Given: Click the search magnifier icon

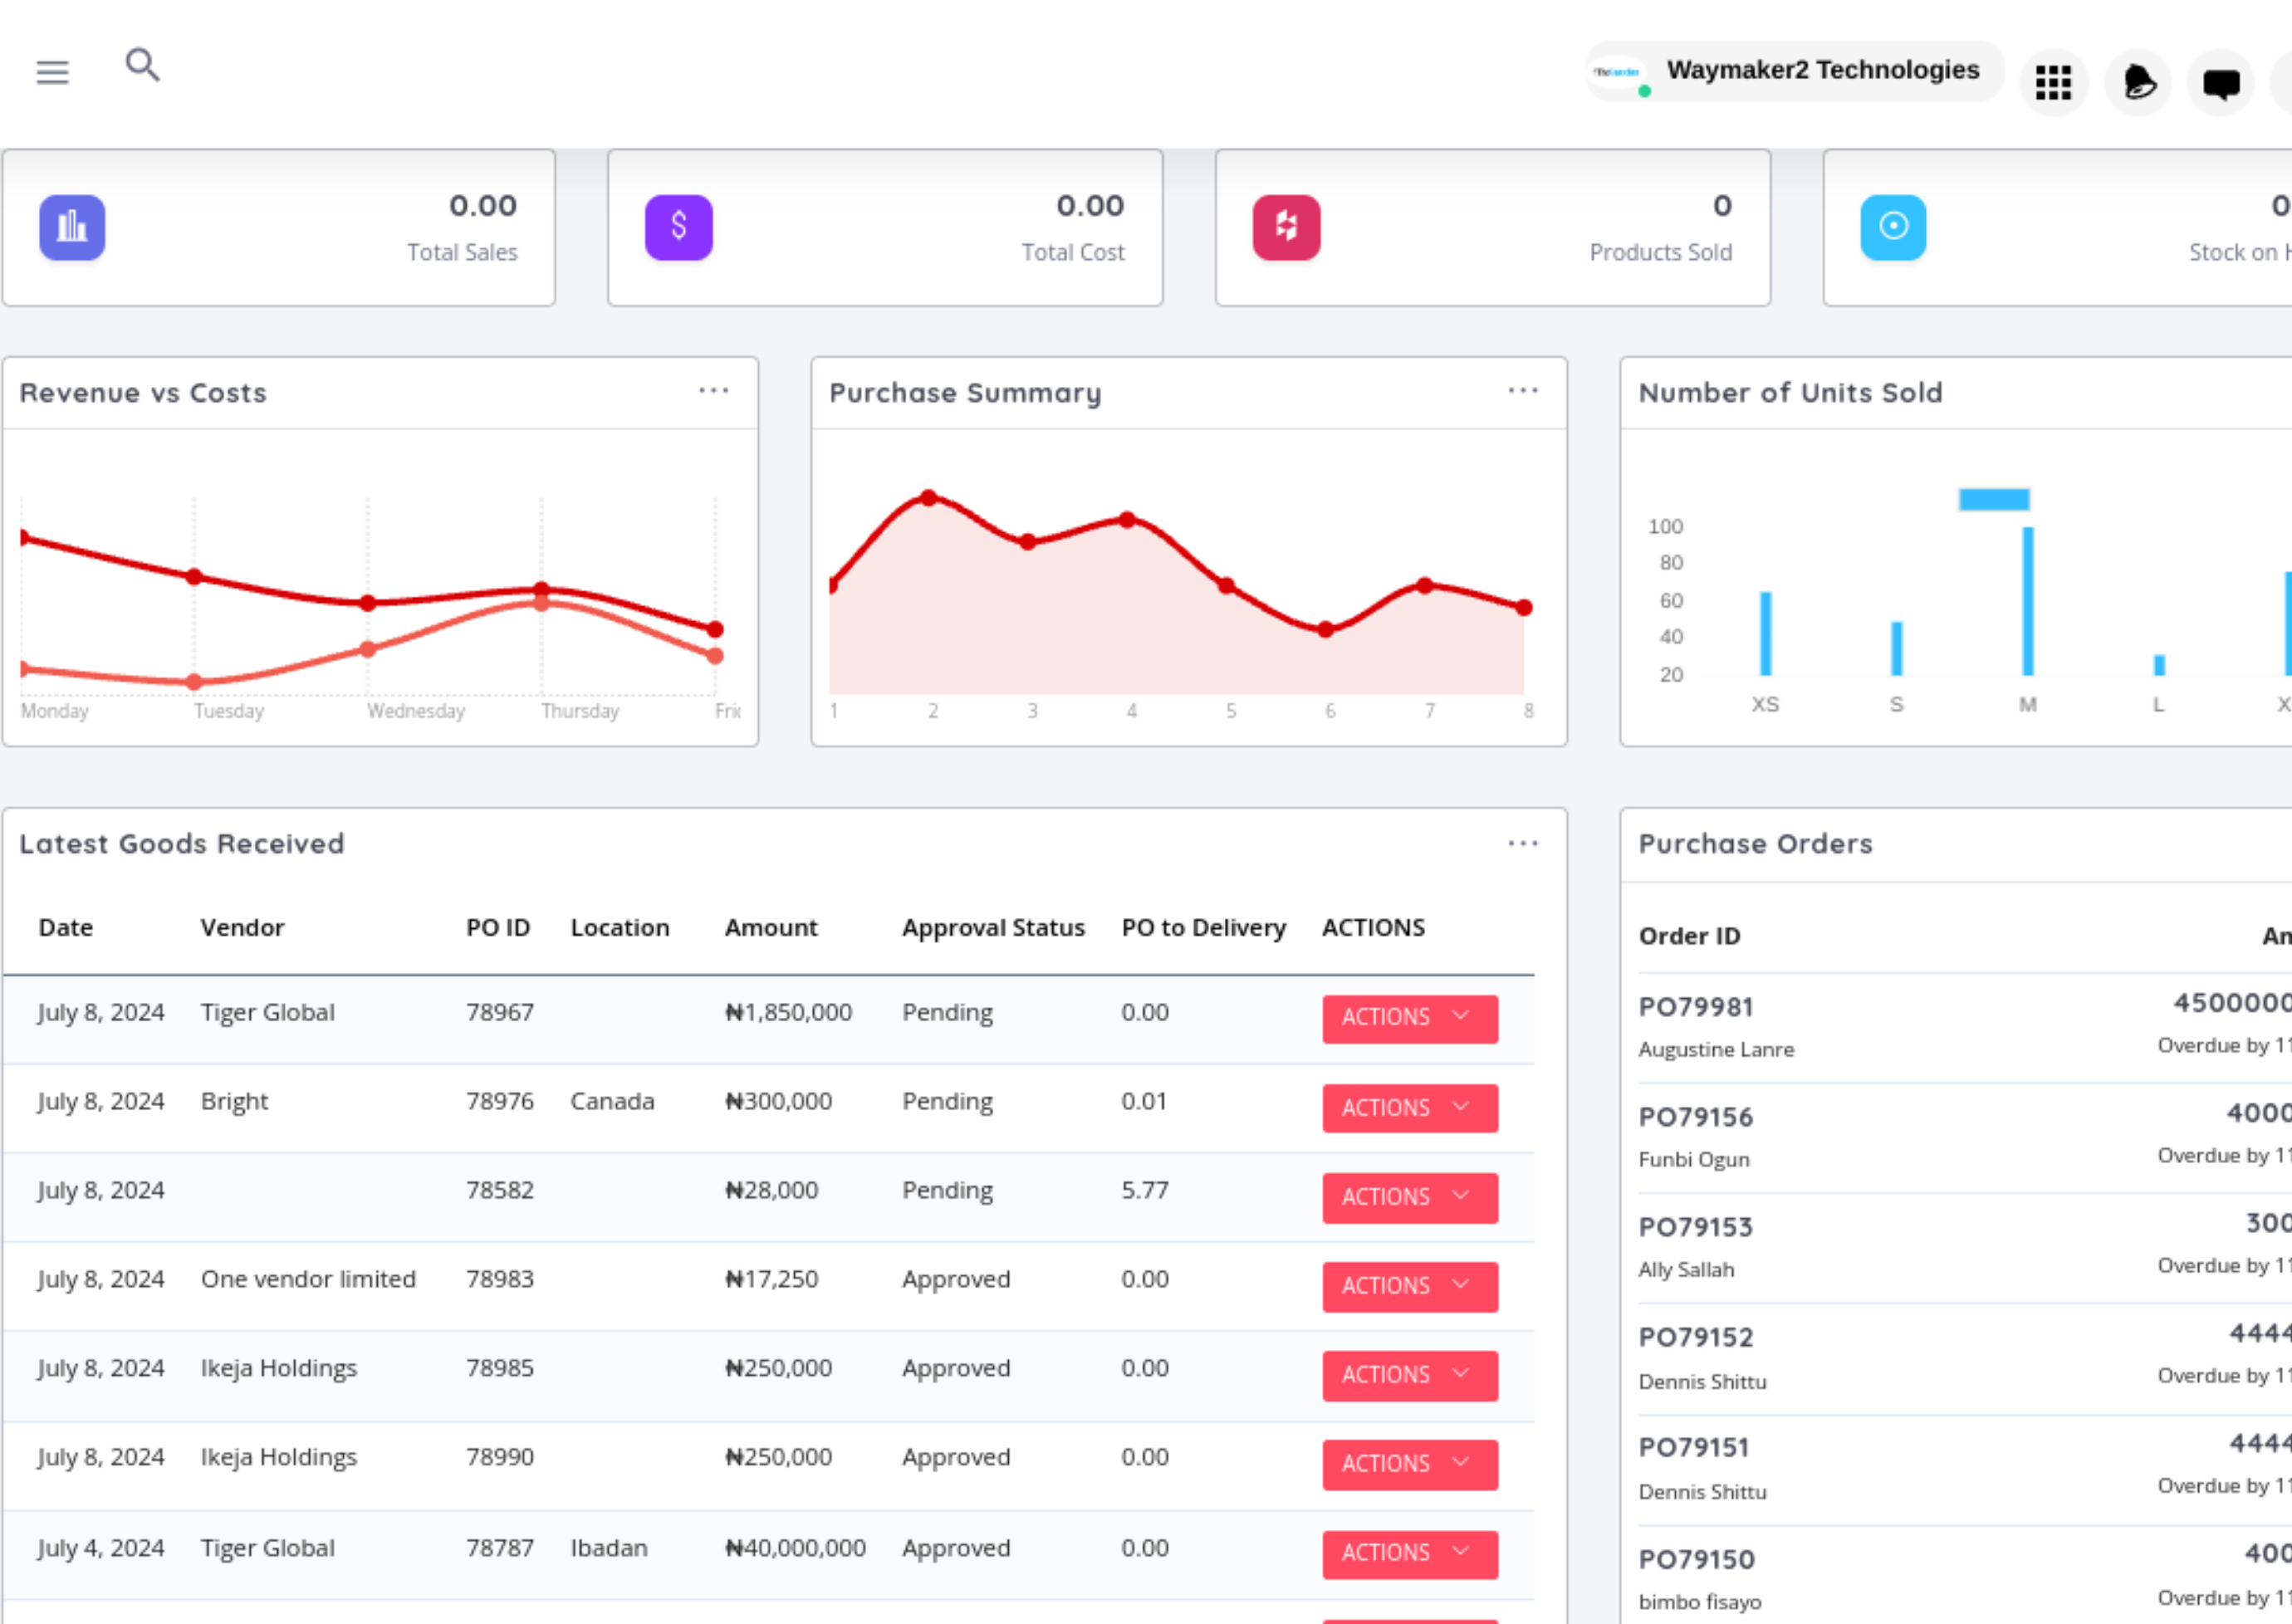Looking at the screenshot, I should coord(142,65).
